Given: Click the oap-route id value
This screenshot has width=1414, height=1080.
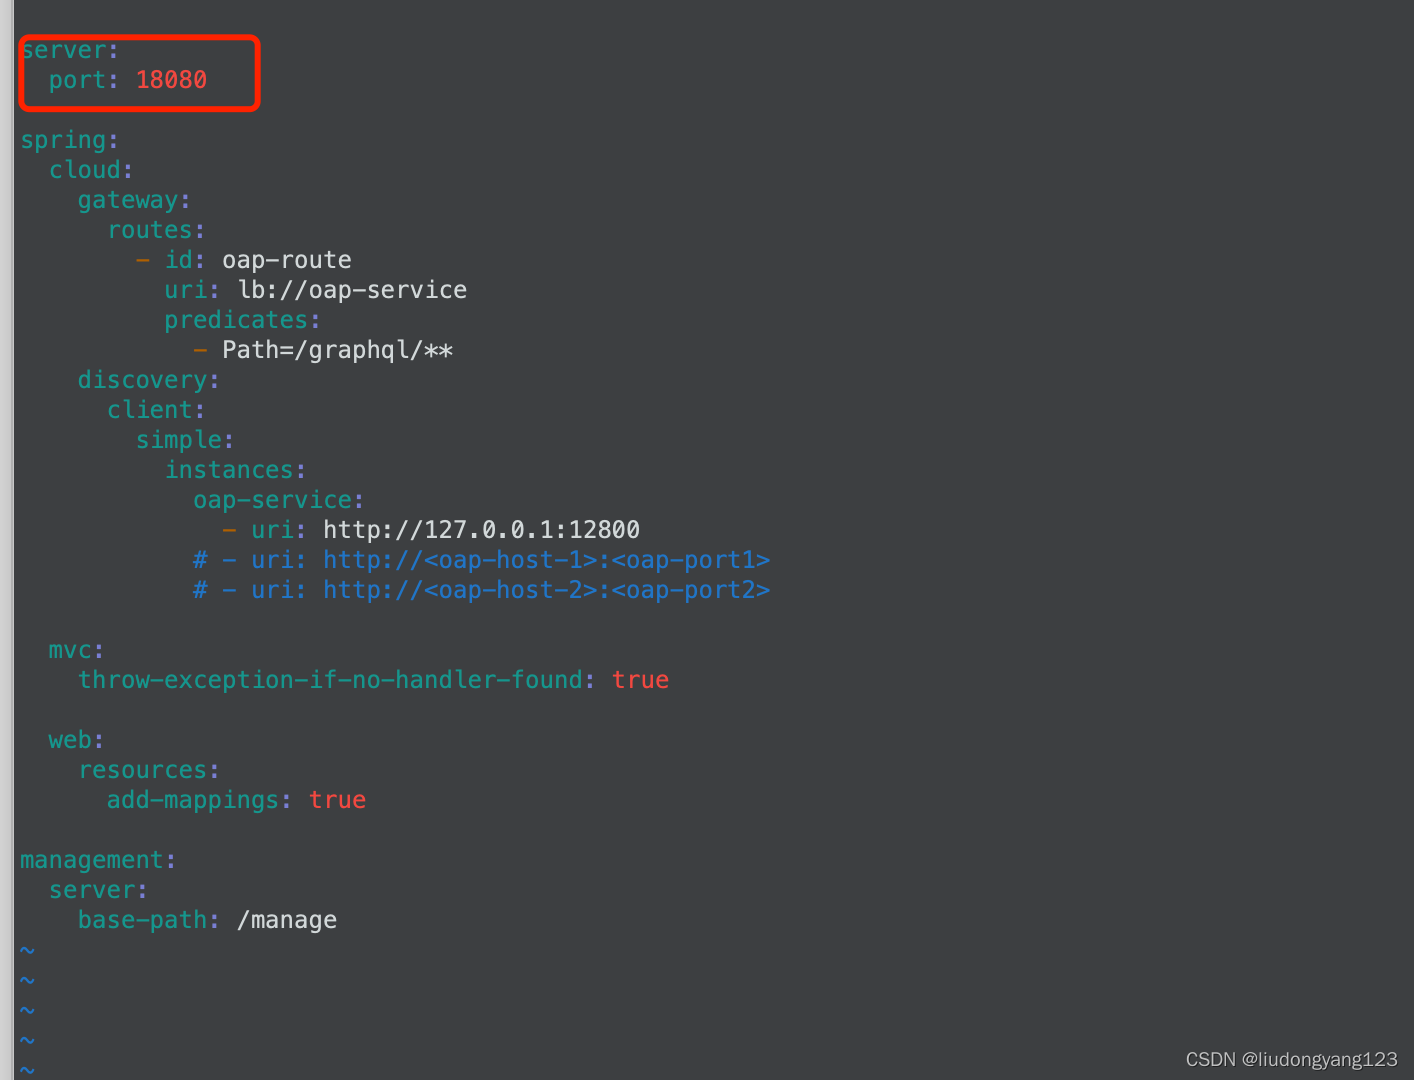Looking at the screenshot, I should pos(286,260).
